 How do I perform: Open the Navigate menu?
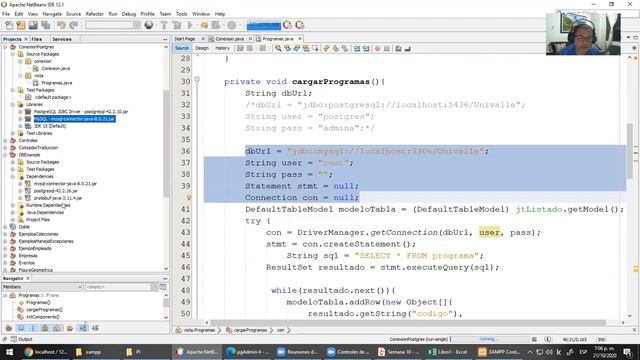click(52, 14)
